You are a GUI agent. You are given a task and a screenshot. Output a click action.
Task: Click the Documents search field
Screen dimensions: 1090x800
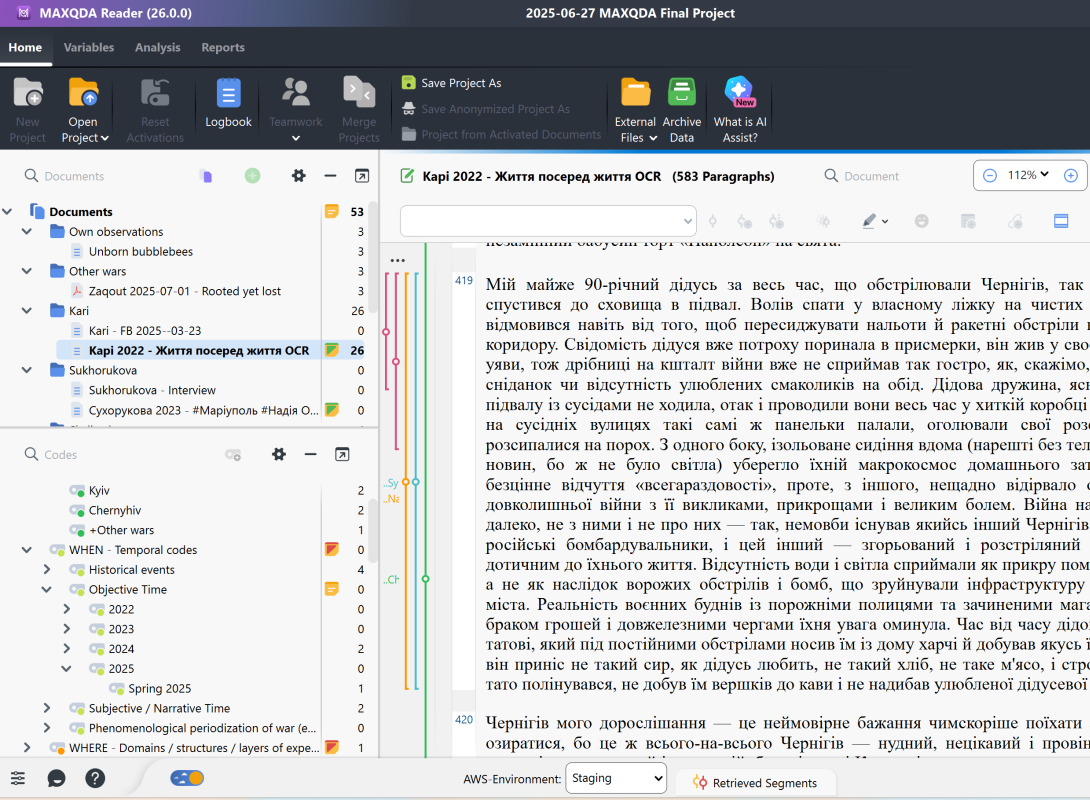point(74,176)
